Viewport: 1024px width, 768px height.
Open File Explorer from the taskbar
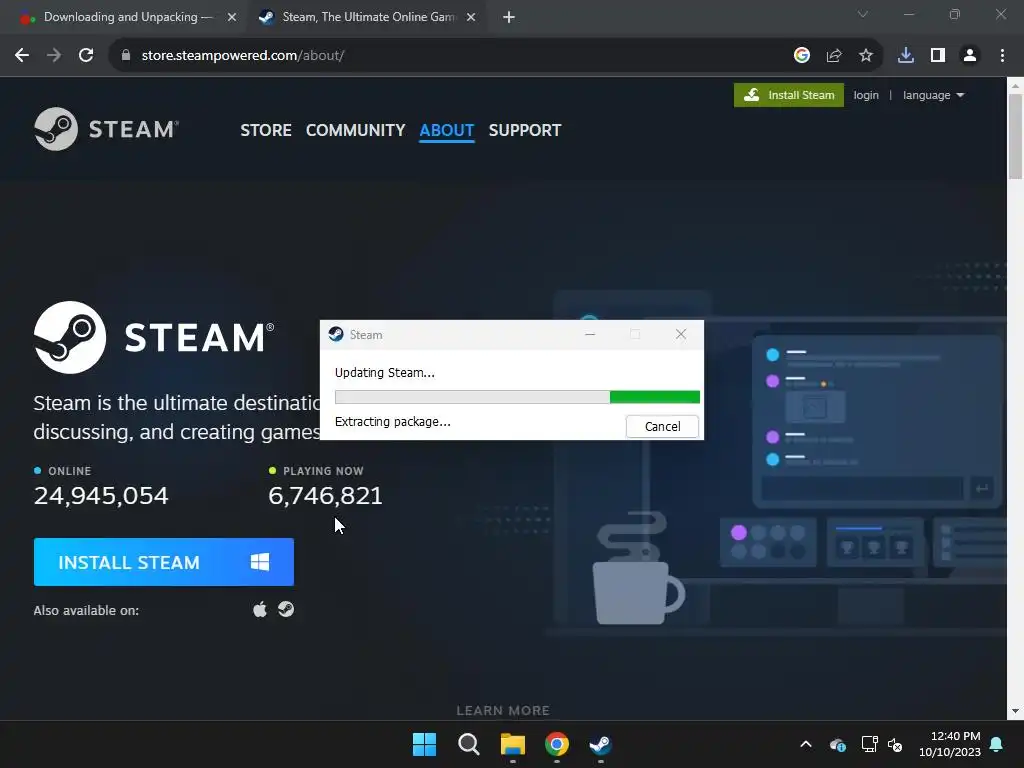click(513, 744)
